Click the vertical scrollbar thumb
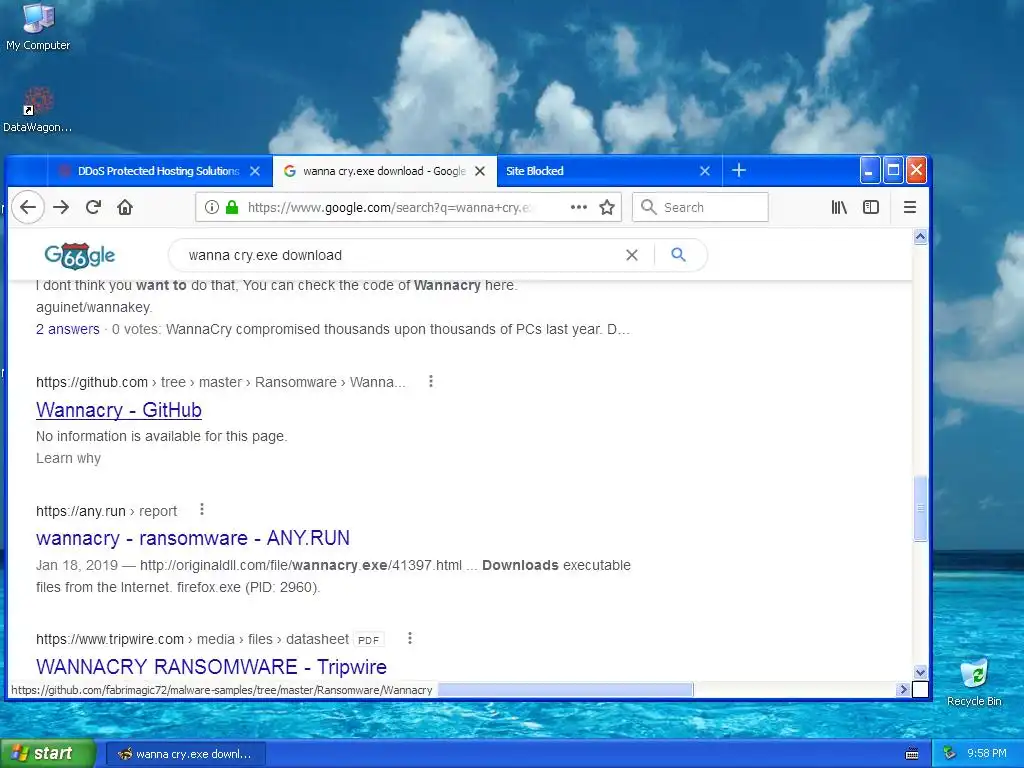 point(920,509)
